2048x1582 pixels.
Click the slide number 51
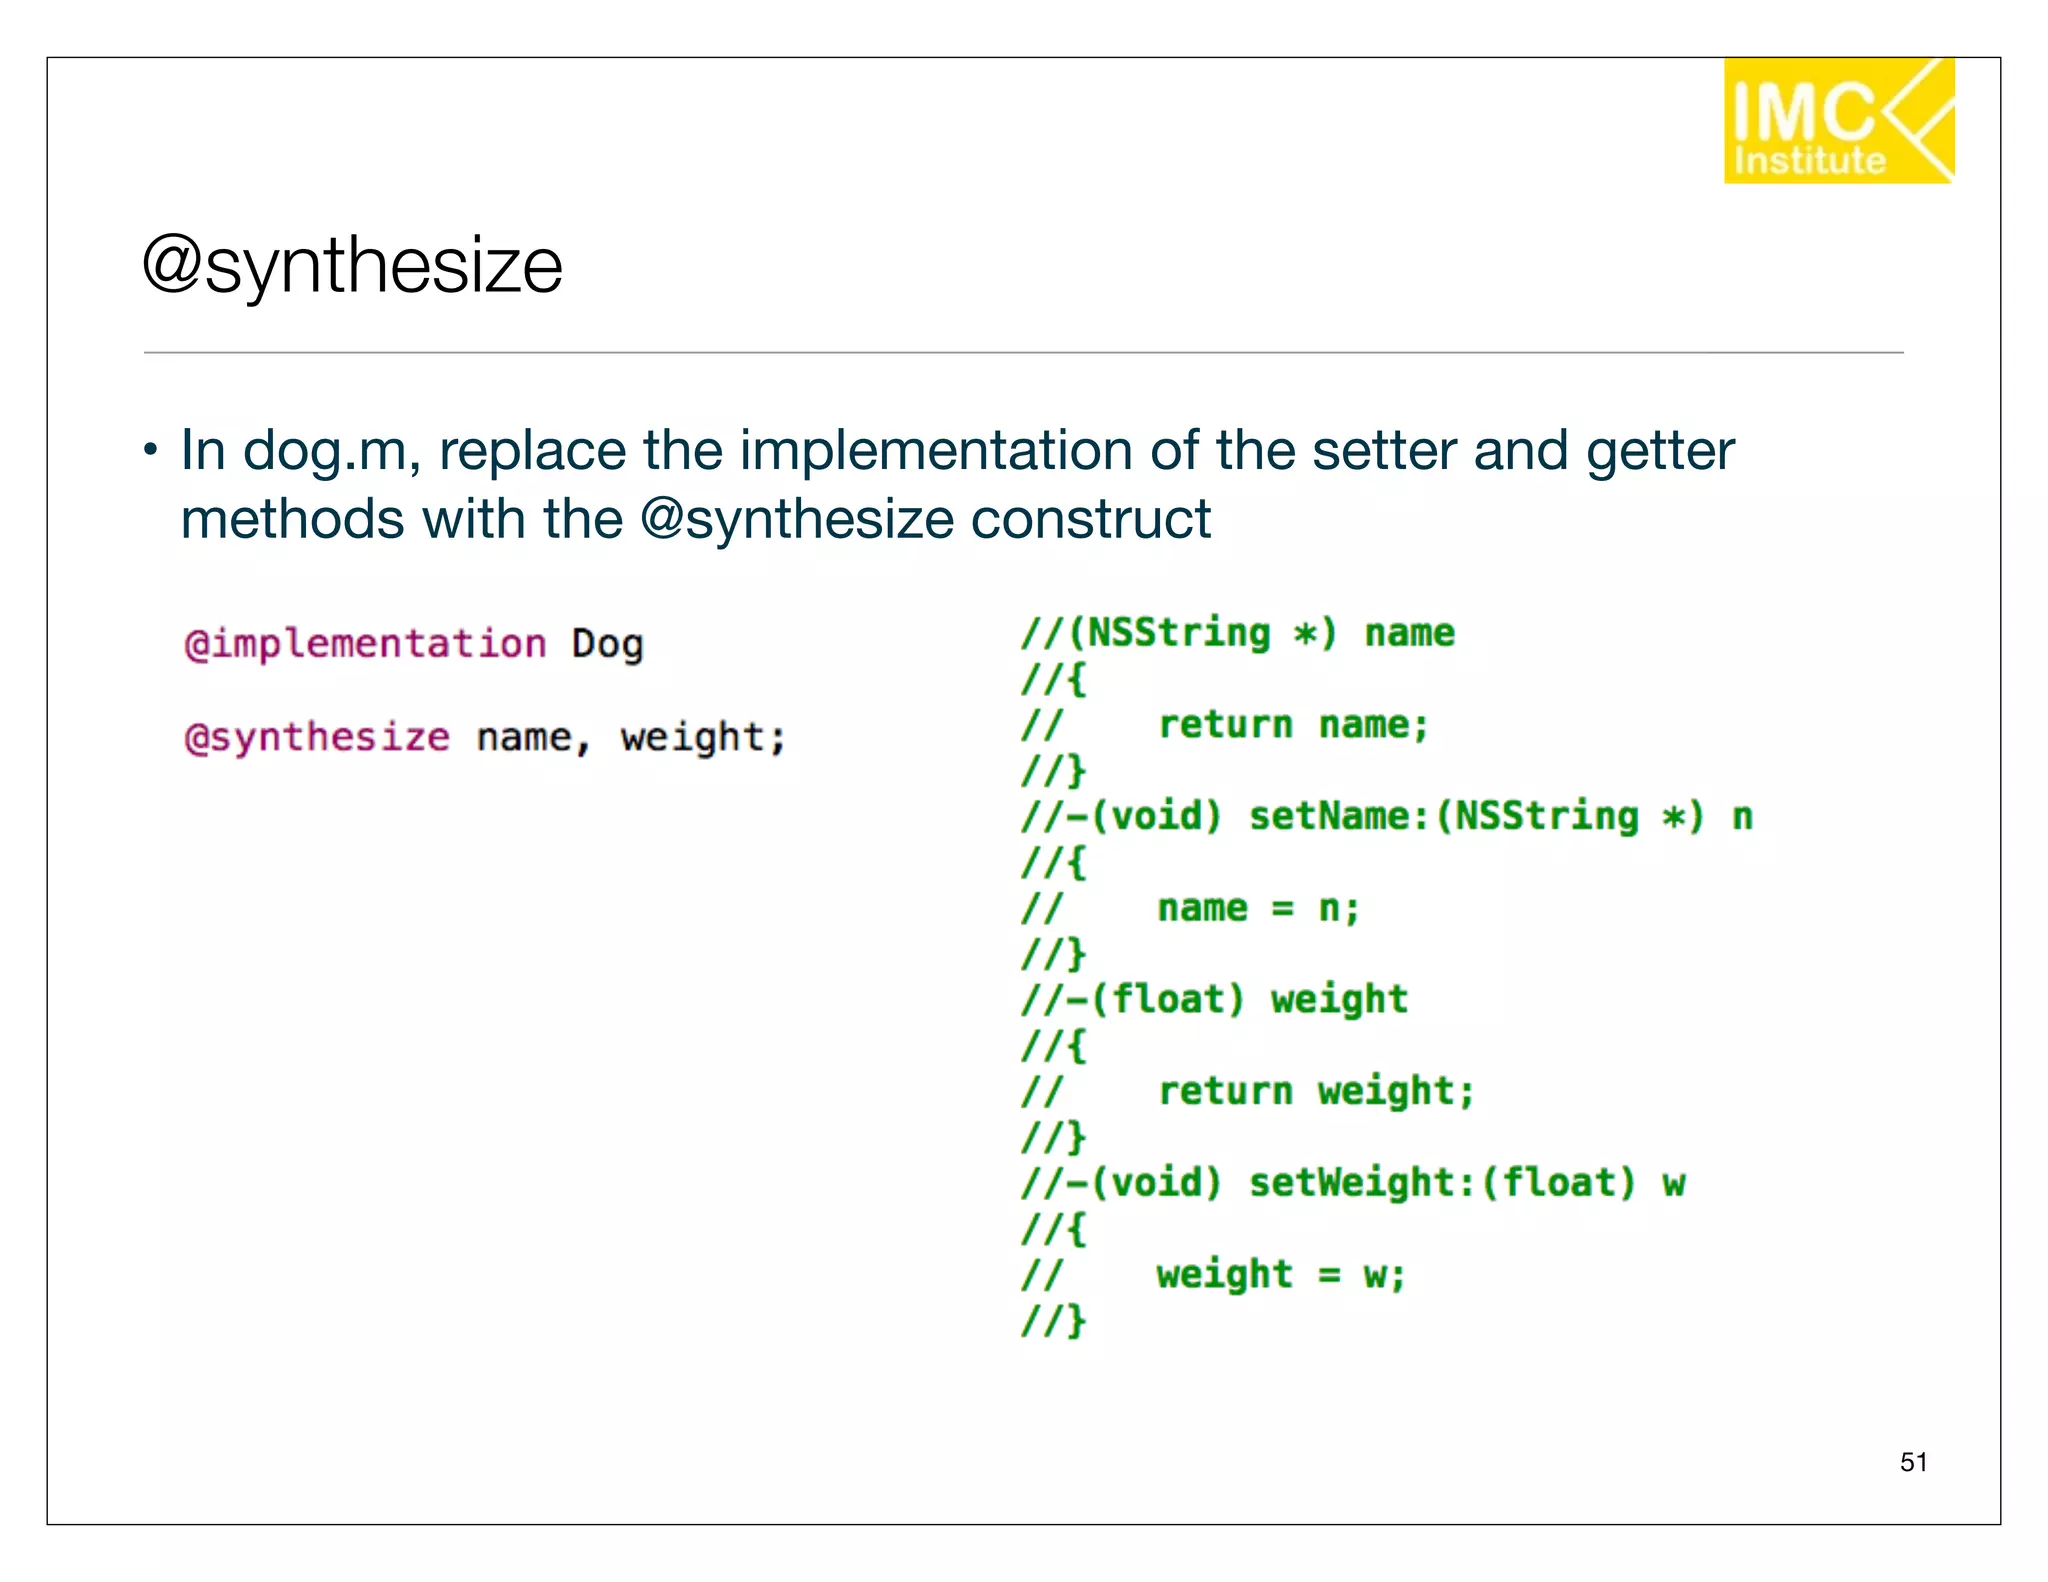(1913, 1462)
